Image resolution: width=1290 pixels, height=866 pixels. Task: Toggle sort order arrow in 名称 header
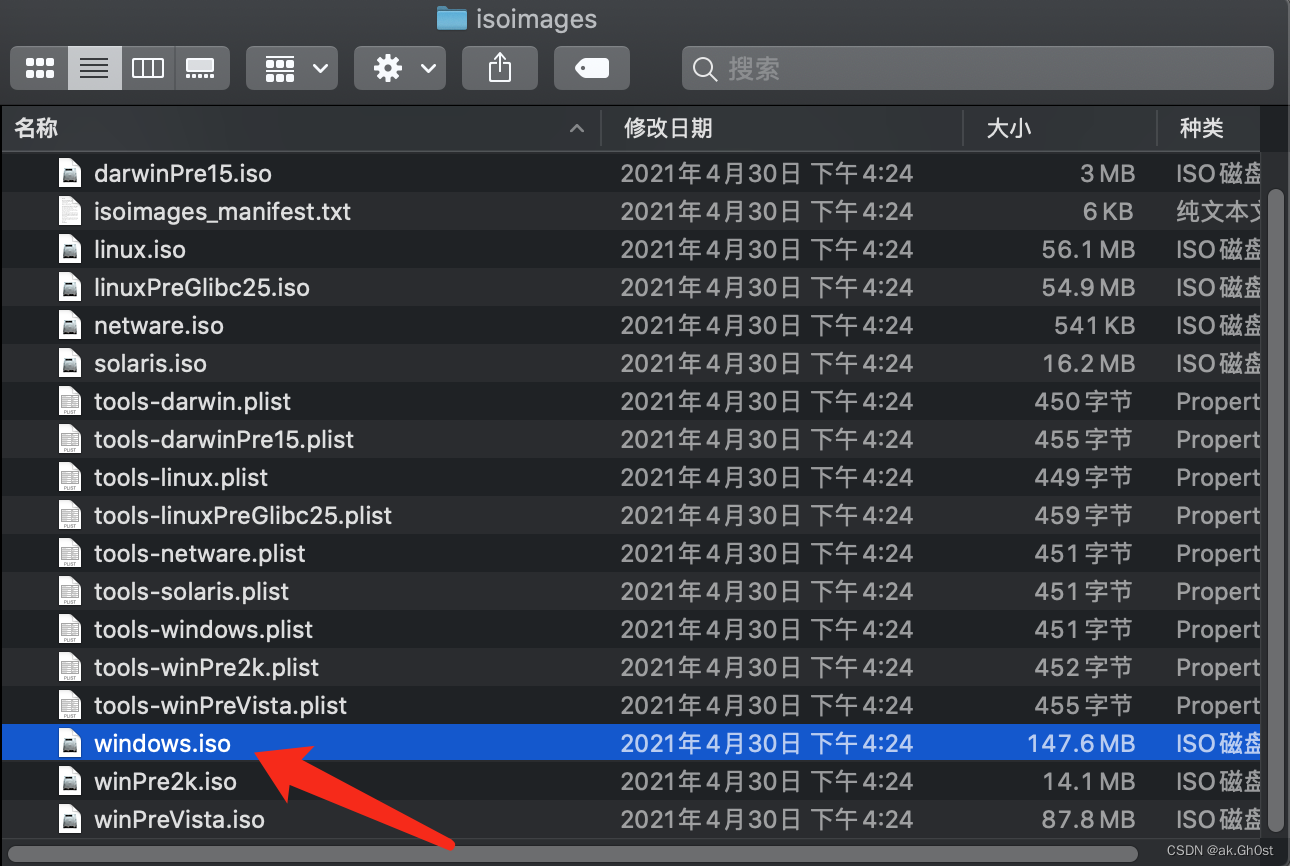pyautogui.click(x=576, y=128)
